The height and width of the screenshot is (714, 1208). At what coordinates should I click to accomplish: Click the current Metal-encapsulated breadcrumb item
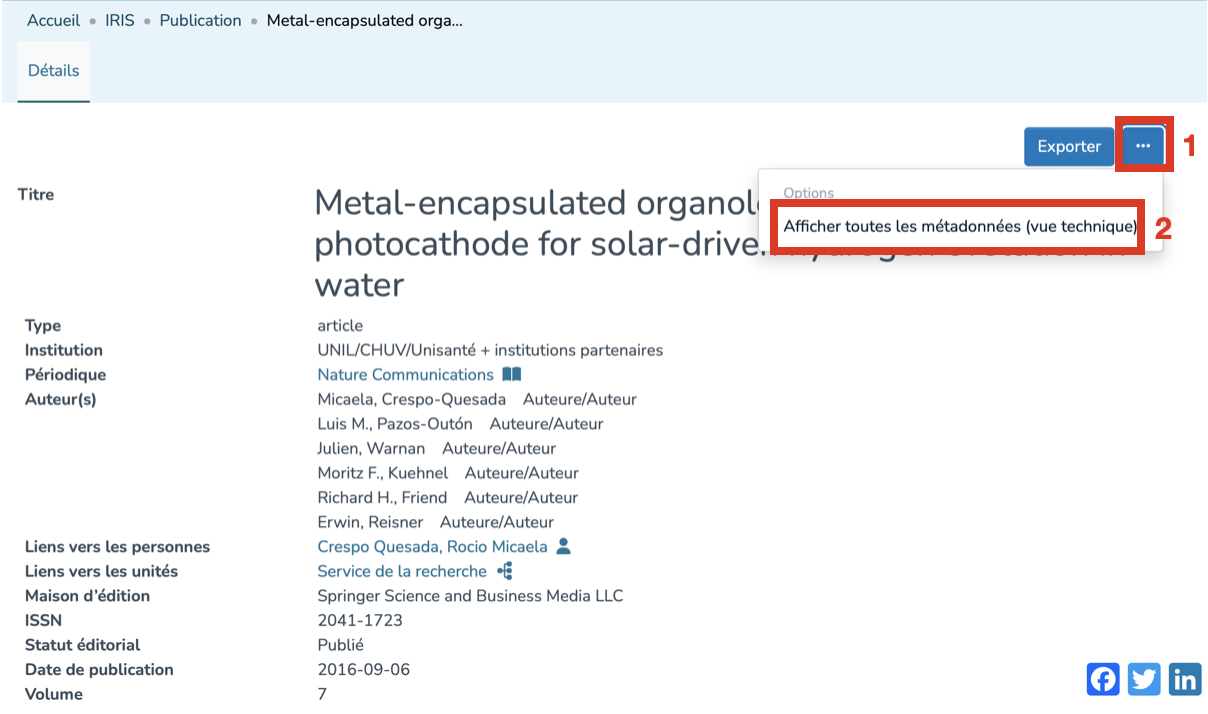(x=364, y=21)
